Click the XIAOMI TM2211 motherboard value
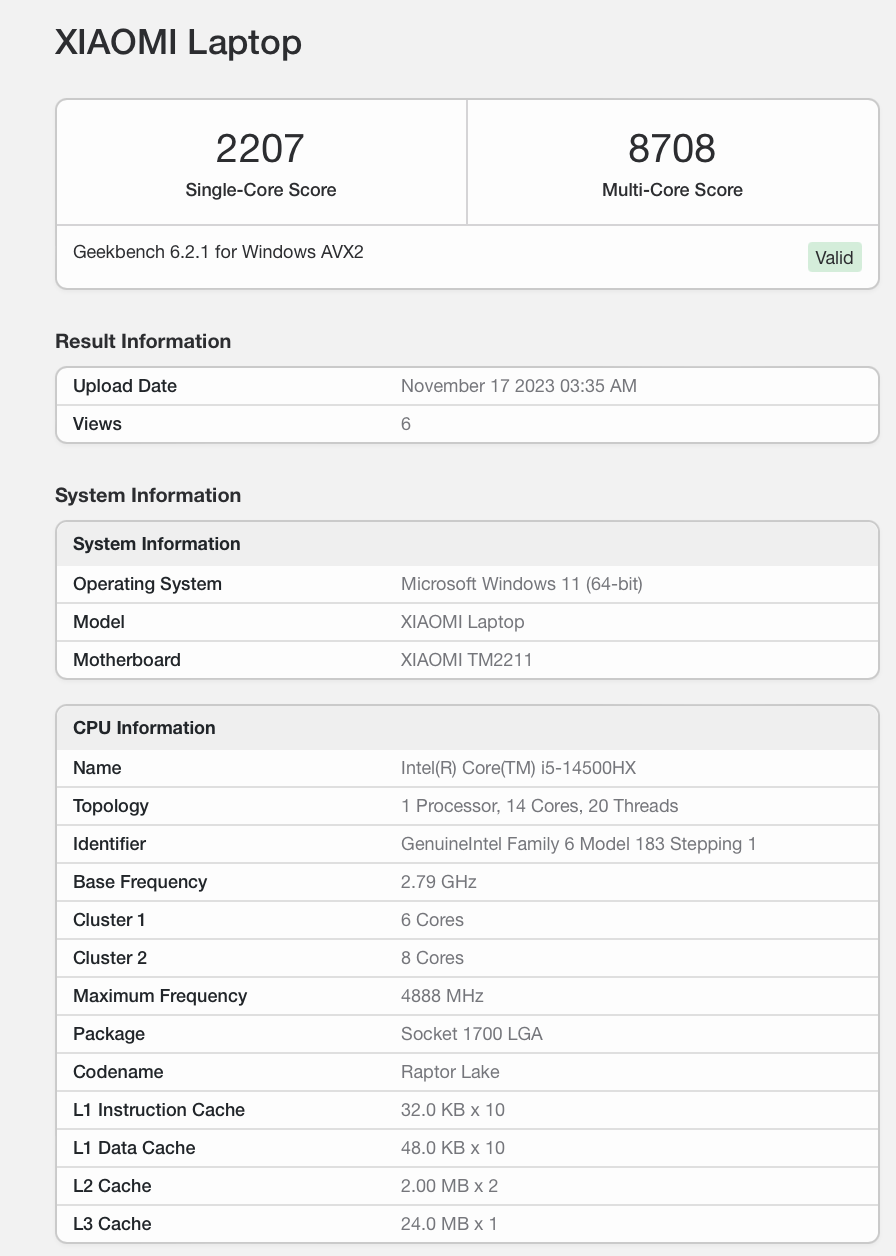The width and height of the screenshot is (896, 1256). 466,660
